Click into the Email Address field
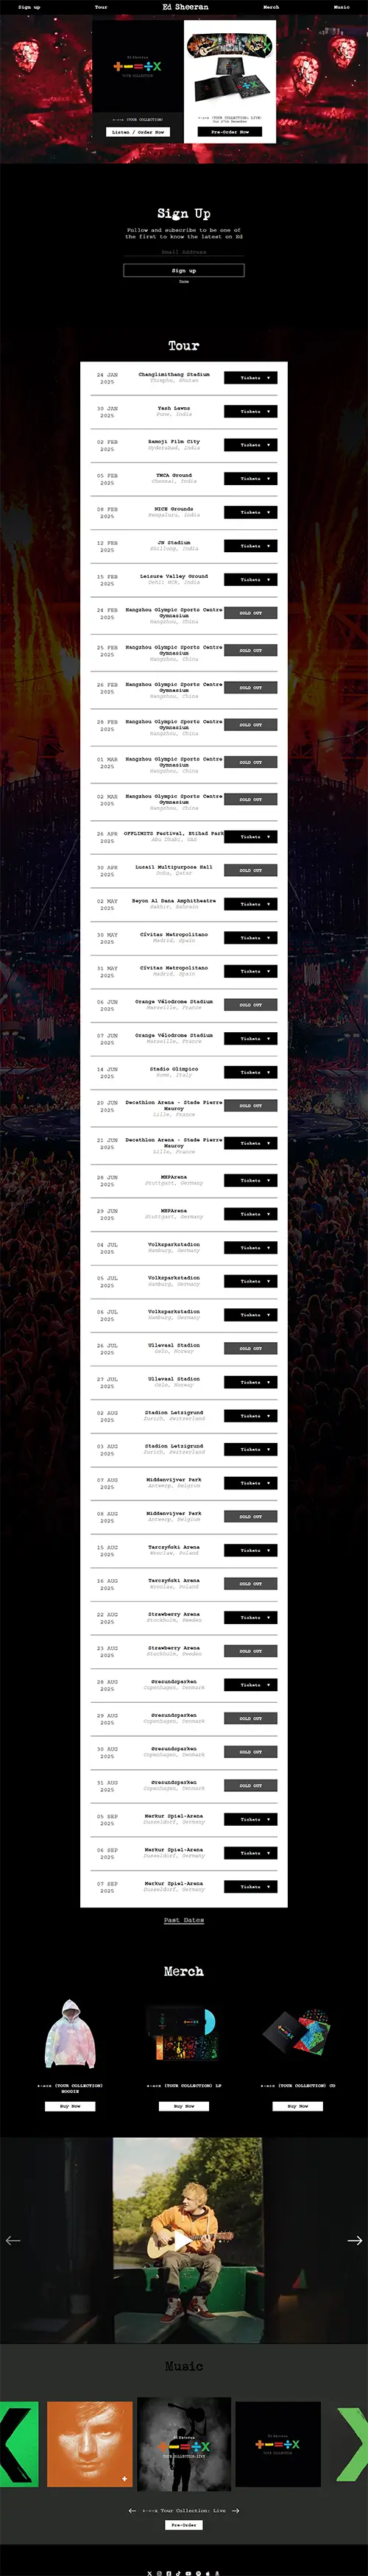The width and height of the screenshot is (368, 2576). click(184, 252)
